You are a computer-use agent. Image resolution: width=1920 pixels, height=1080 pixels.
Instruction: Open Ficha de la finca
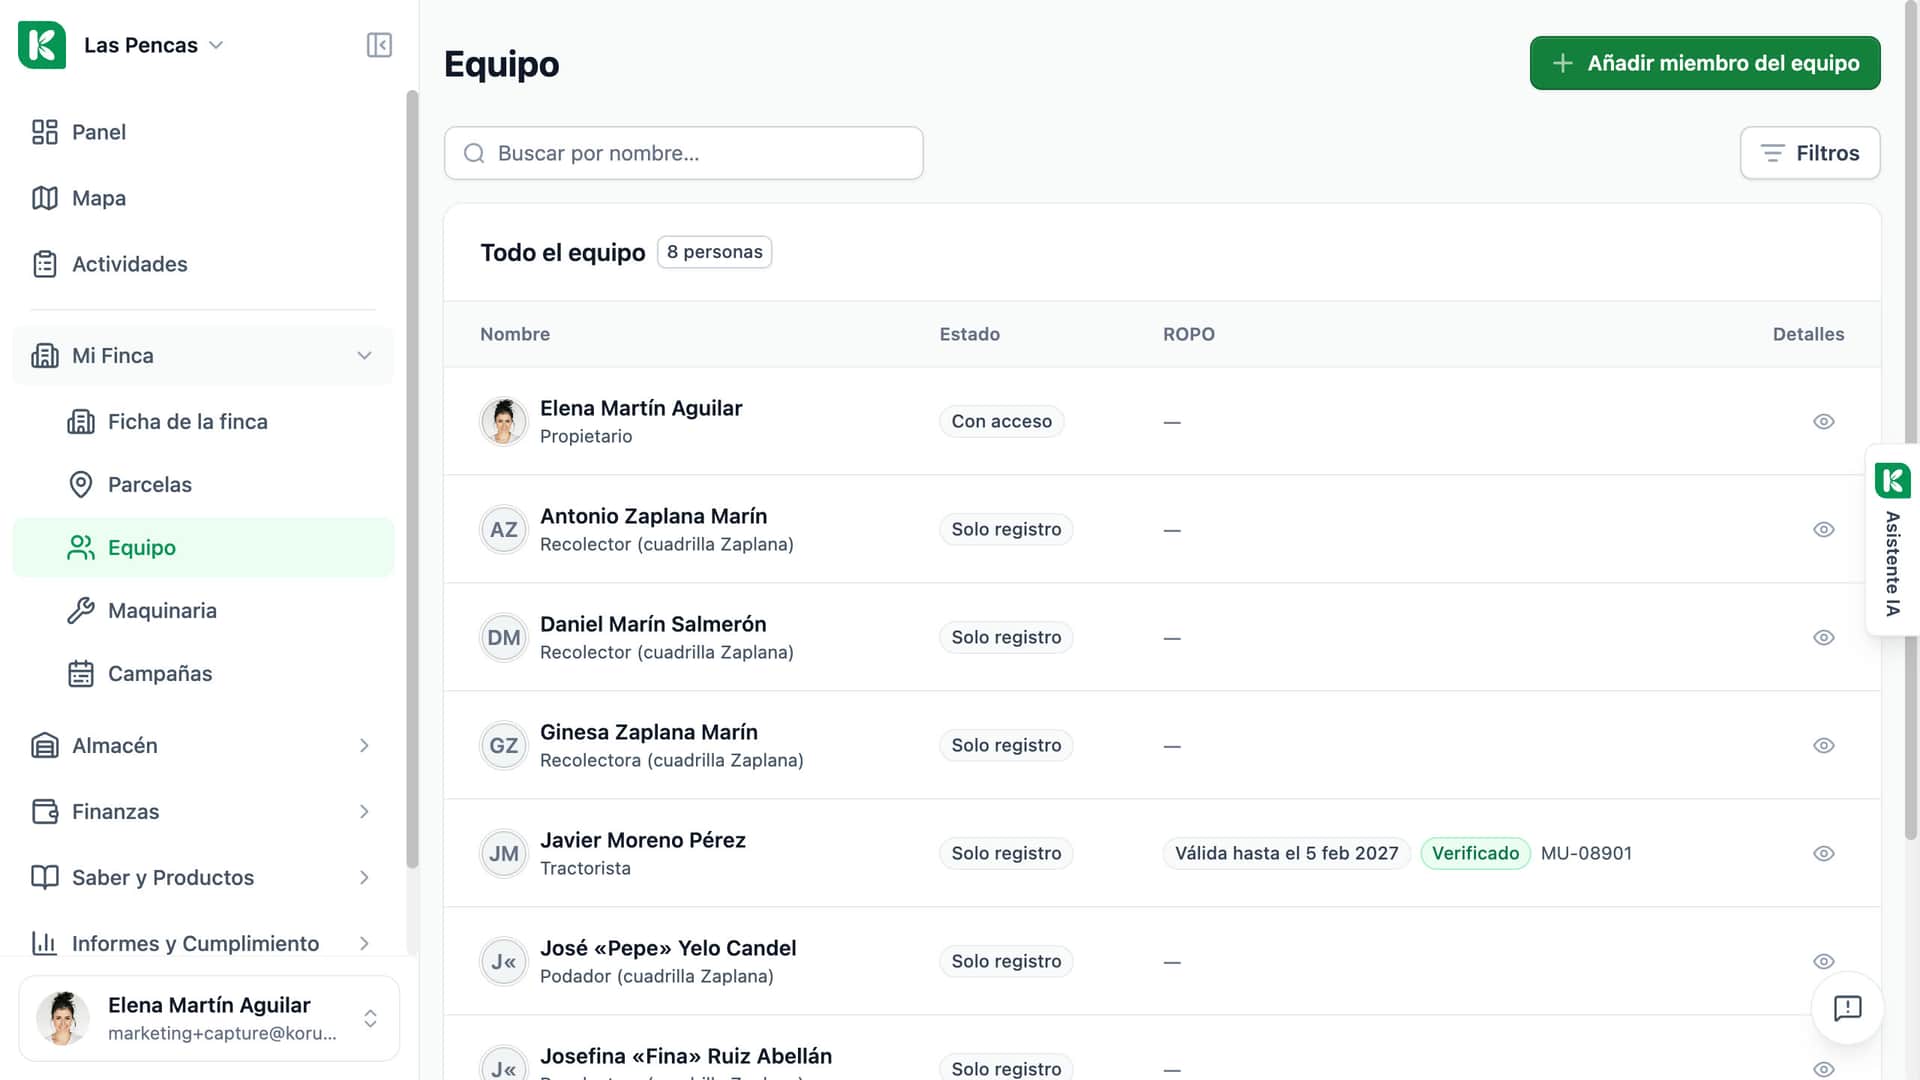(203, 422)
